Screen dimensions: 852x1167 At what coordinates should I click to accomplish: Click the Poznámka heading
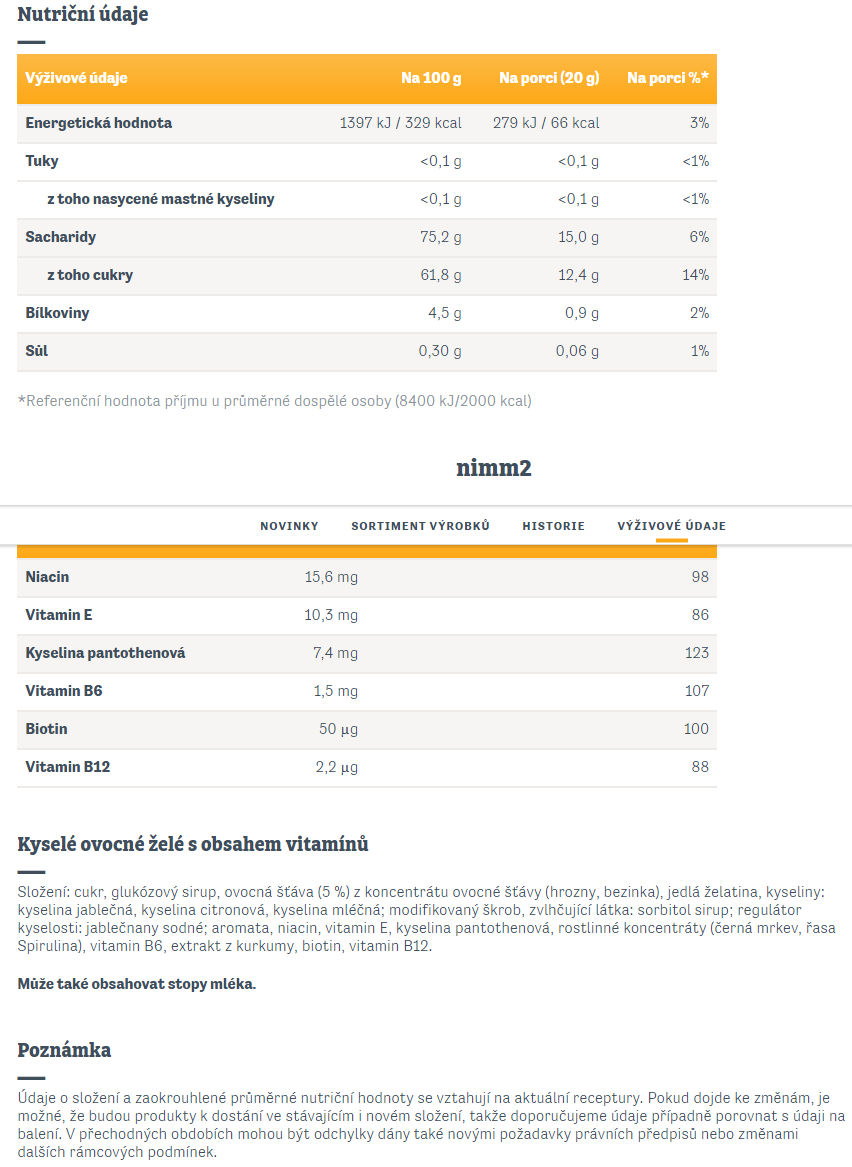pyautogui.click(x=64, y=1051)
